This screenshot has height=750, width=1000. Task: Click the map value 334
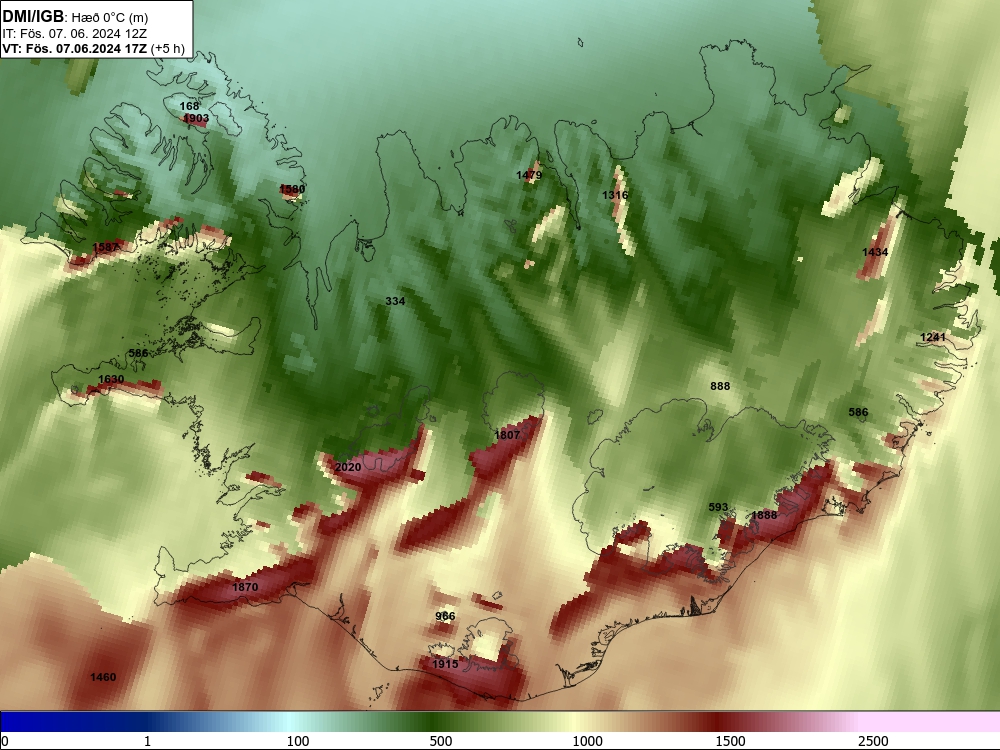[x=395, y=300]
